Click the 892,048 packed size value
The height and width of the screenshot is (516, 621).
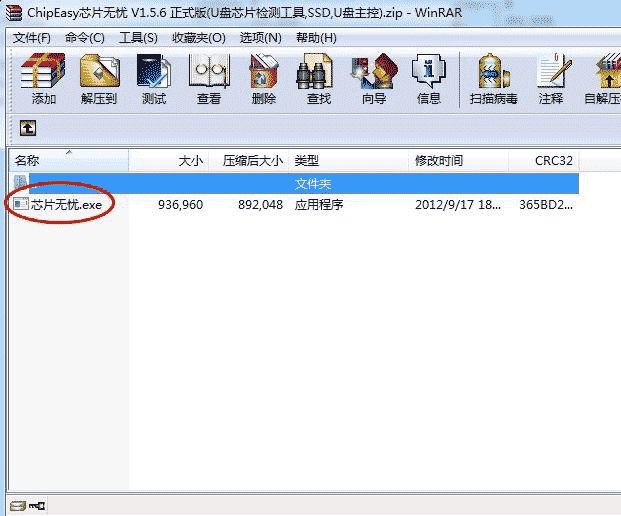[260, 205]
